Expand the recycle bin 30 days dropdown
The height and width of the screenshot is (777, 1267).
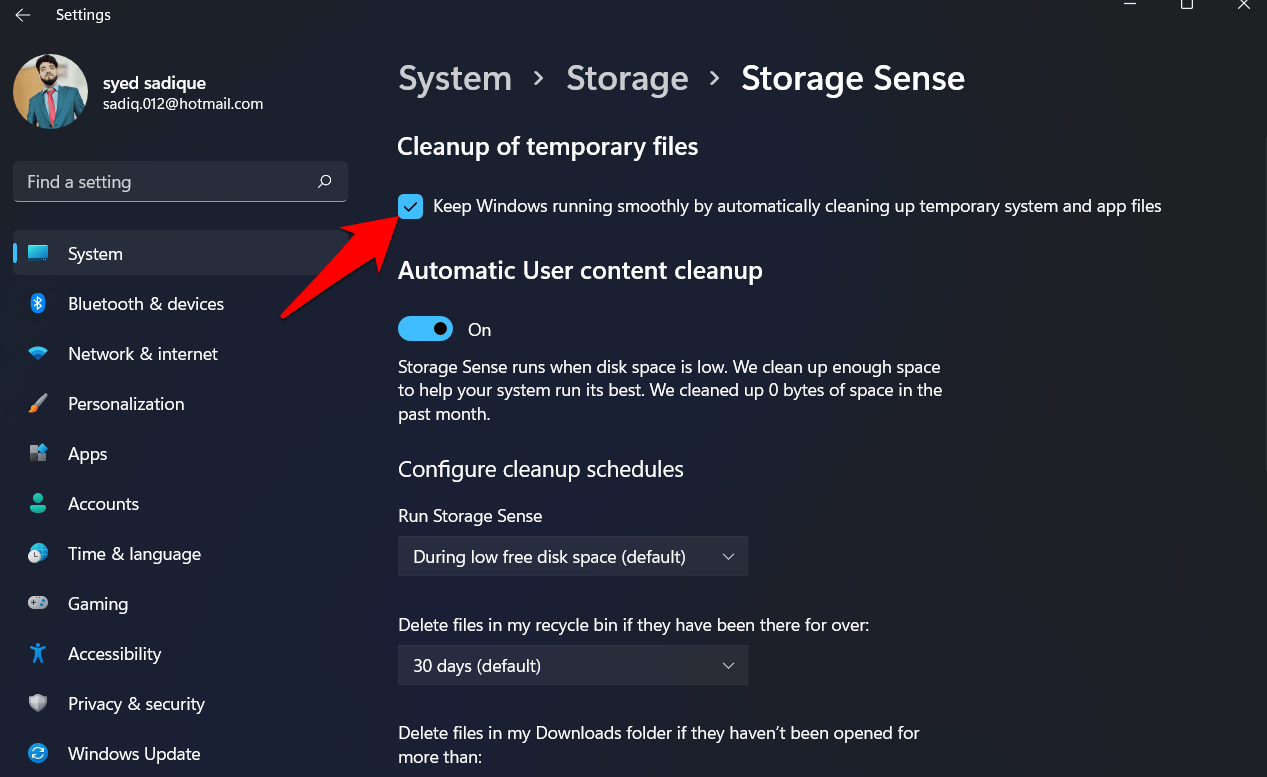click(572, 666)
